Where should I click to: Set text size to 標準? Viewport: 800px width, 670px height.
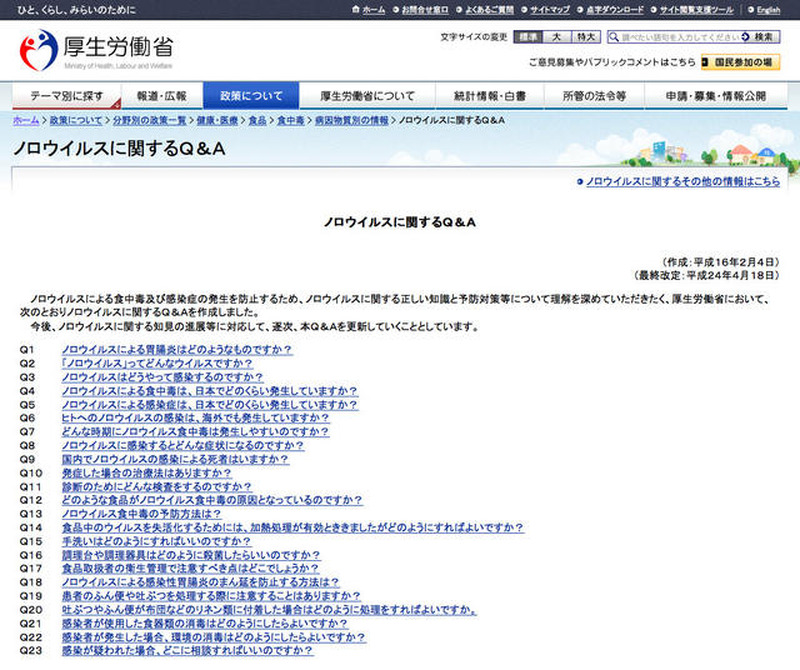coord(527,37)
